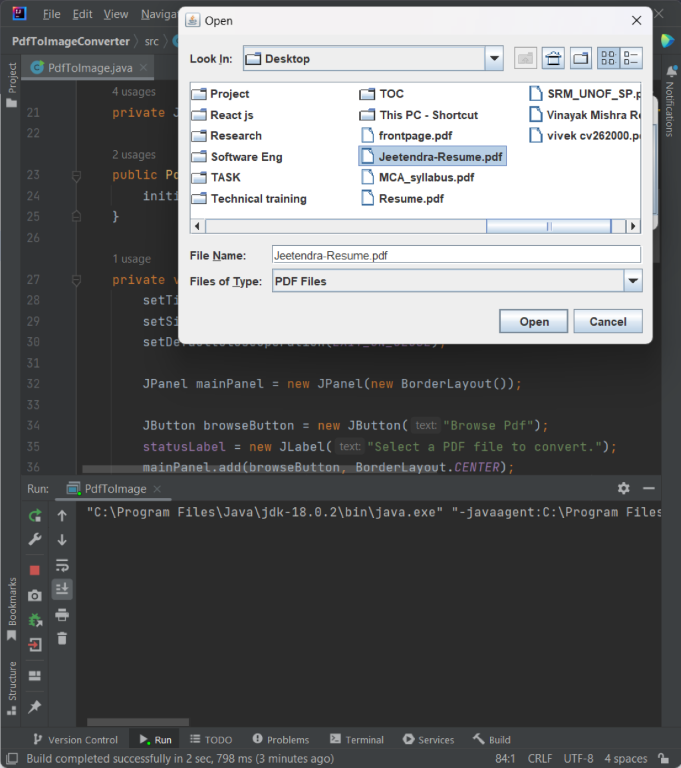Click the file list horizontal scrollbar thumb
Image resolution: width=681 pixels, height=768 pixels.
[549, 226]
